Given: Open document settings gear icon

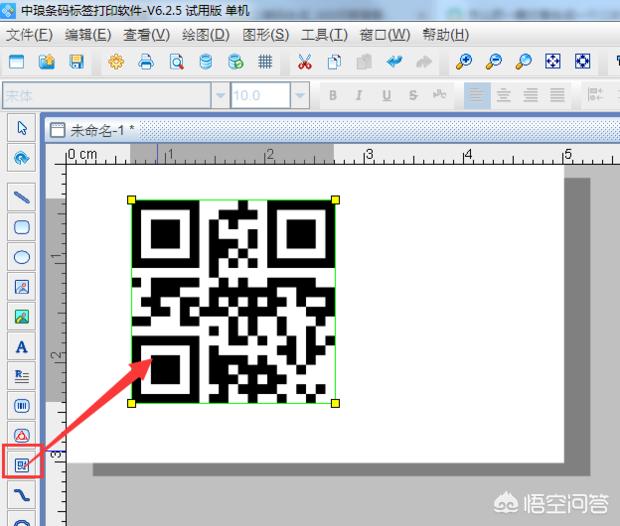Looking at the screenshot, I should [116, 62].
